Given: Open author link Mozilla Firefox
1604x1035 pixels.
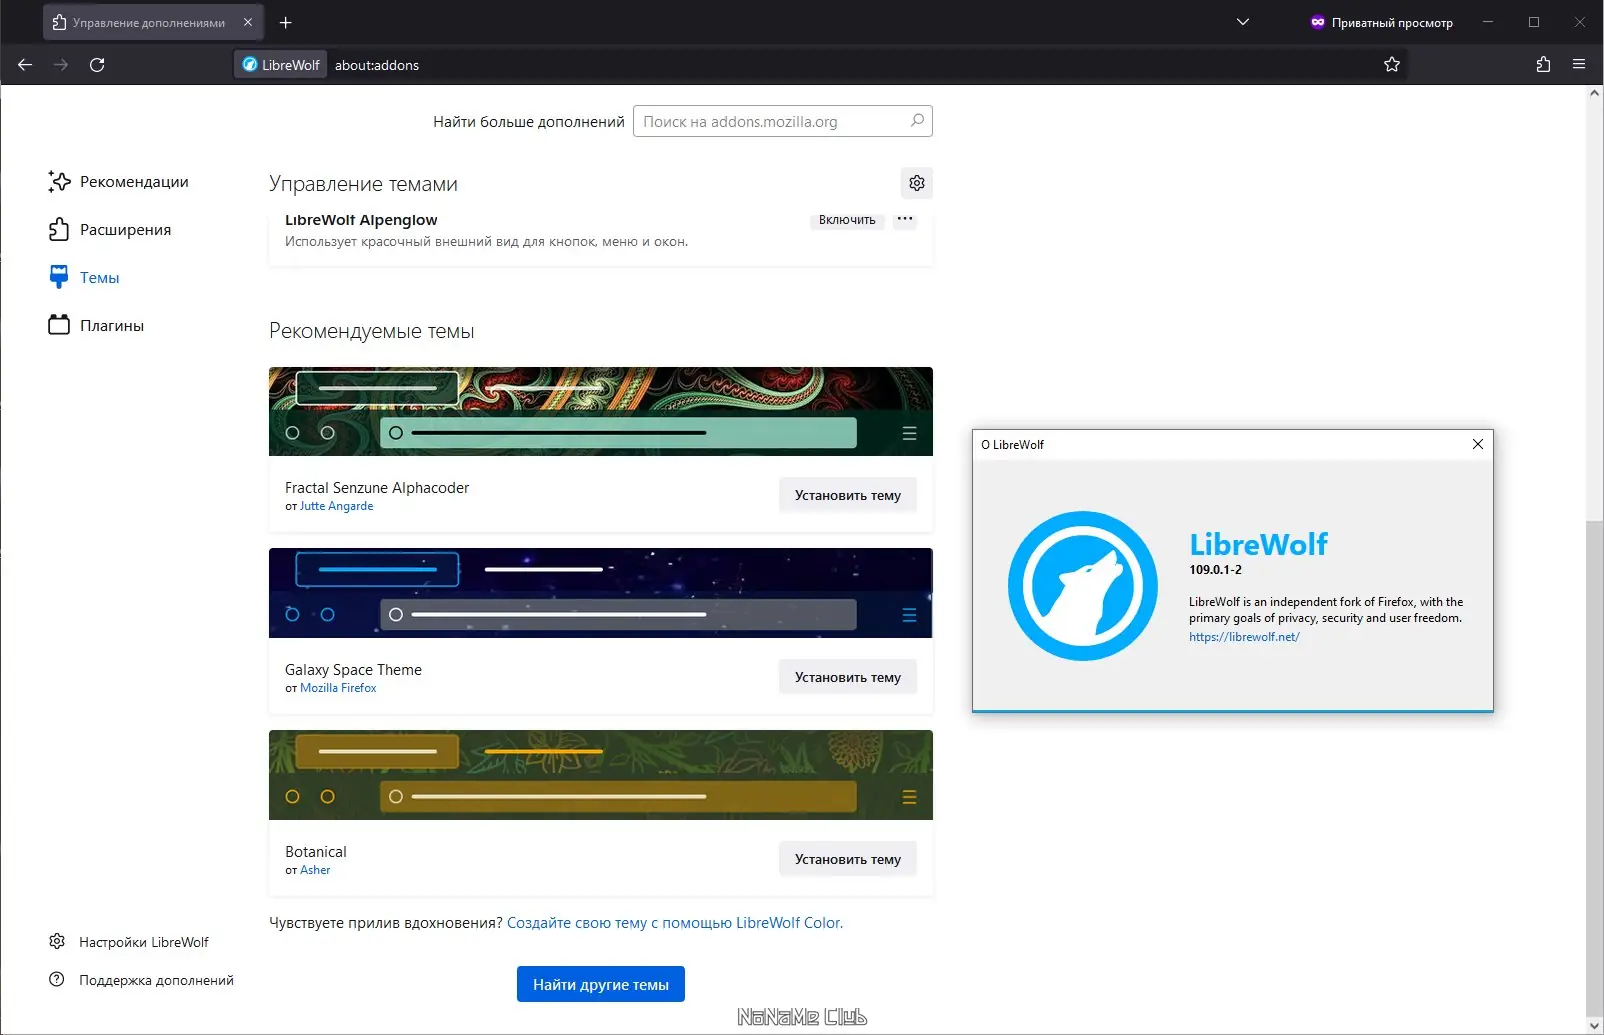Looking at the screenshot, I should (x=339, y=688).
